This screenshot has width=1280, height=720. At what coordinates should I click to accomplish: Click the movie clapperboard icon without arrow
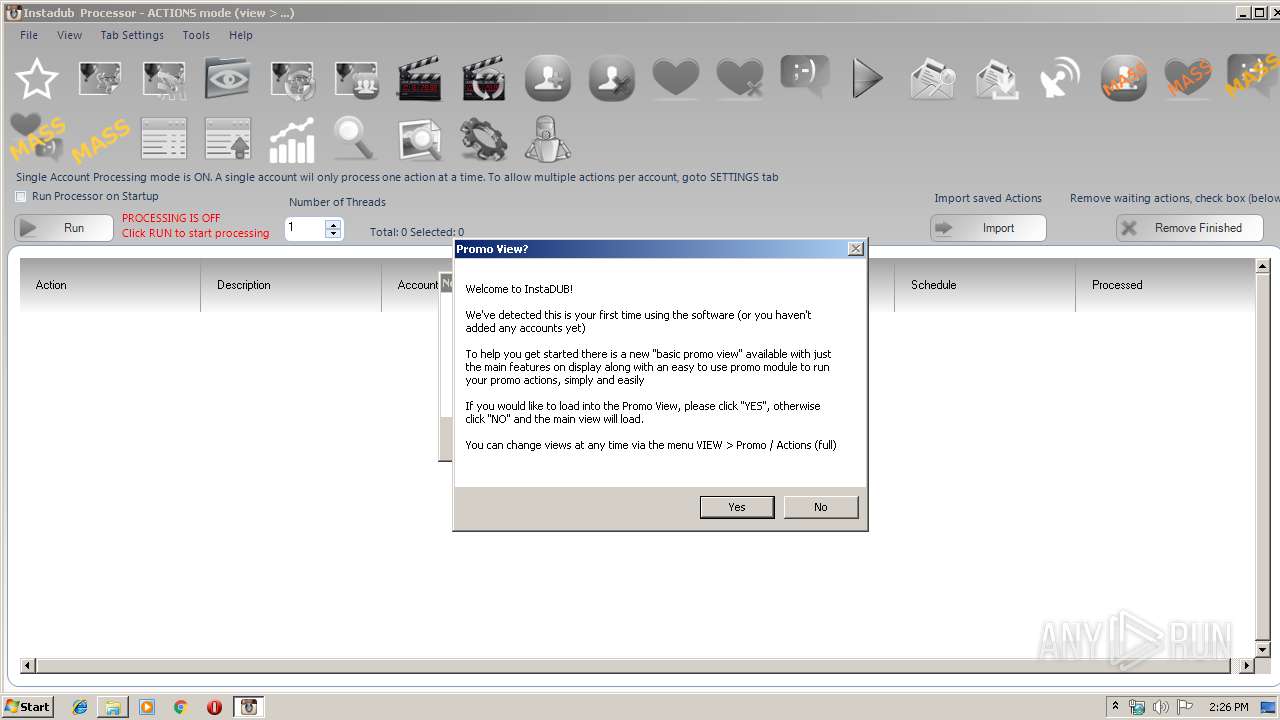point(419,78)
